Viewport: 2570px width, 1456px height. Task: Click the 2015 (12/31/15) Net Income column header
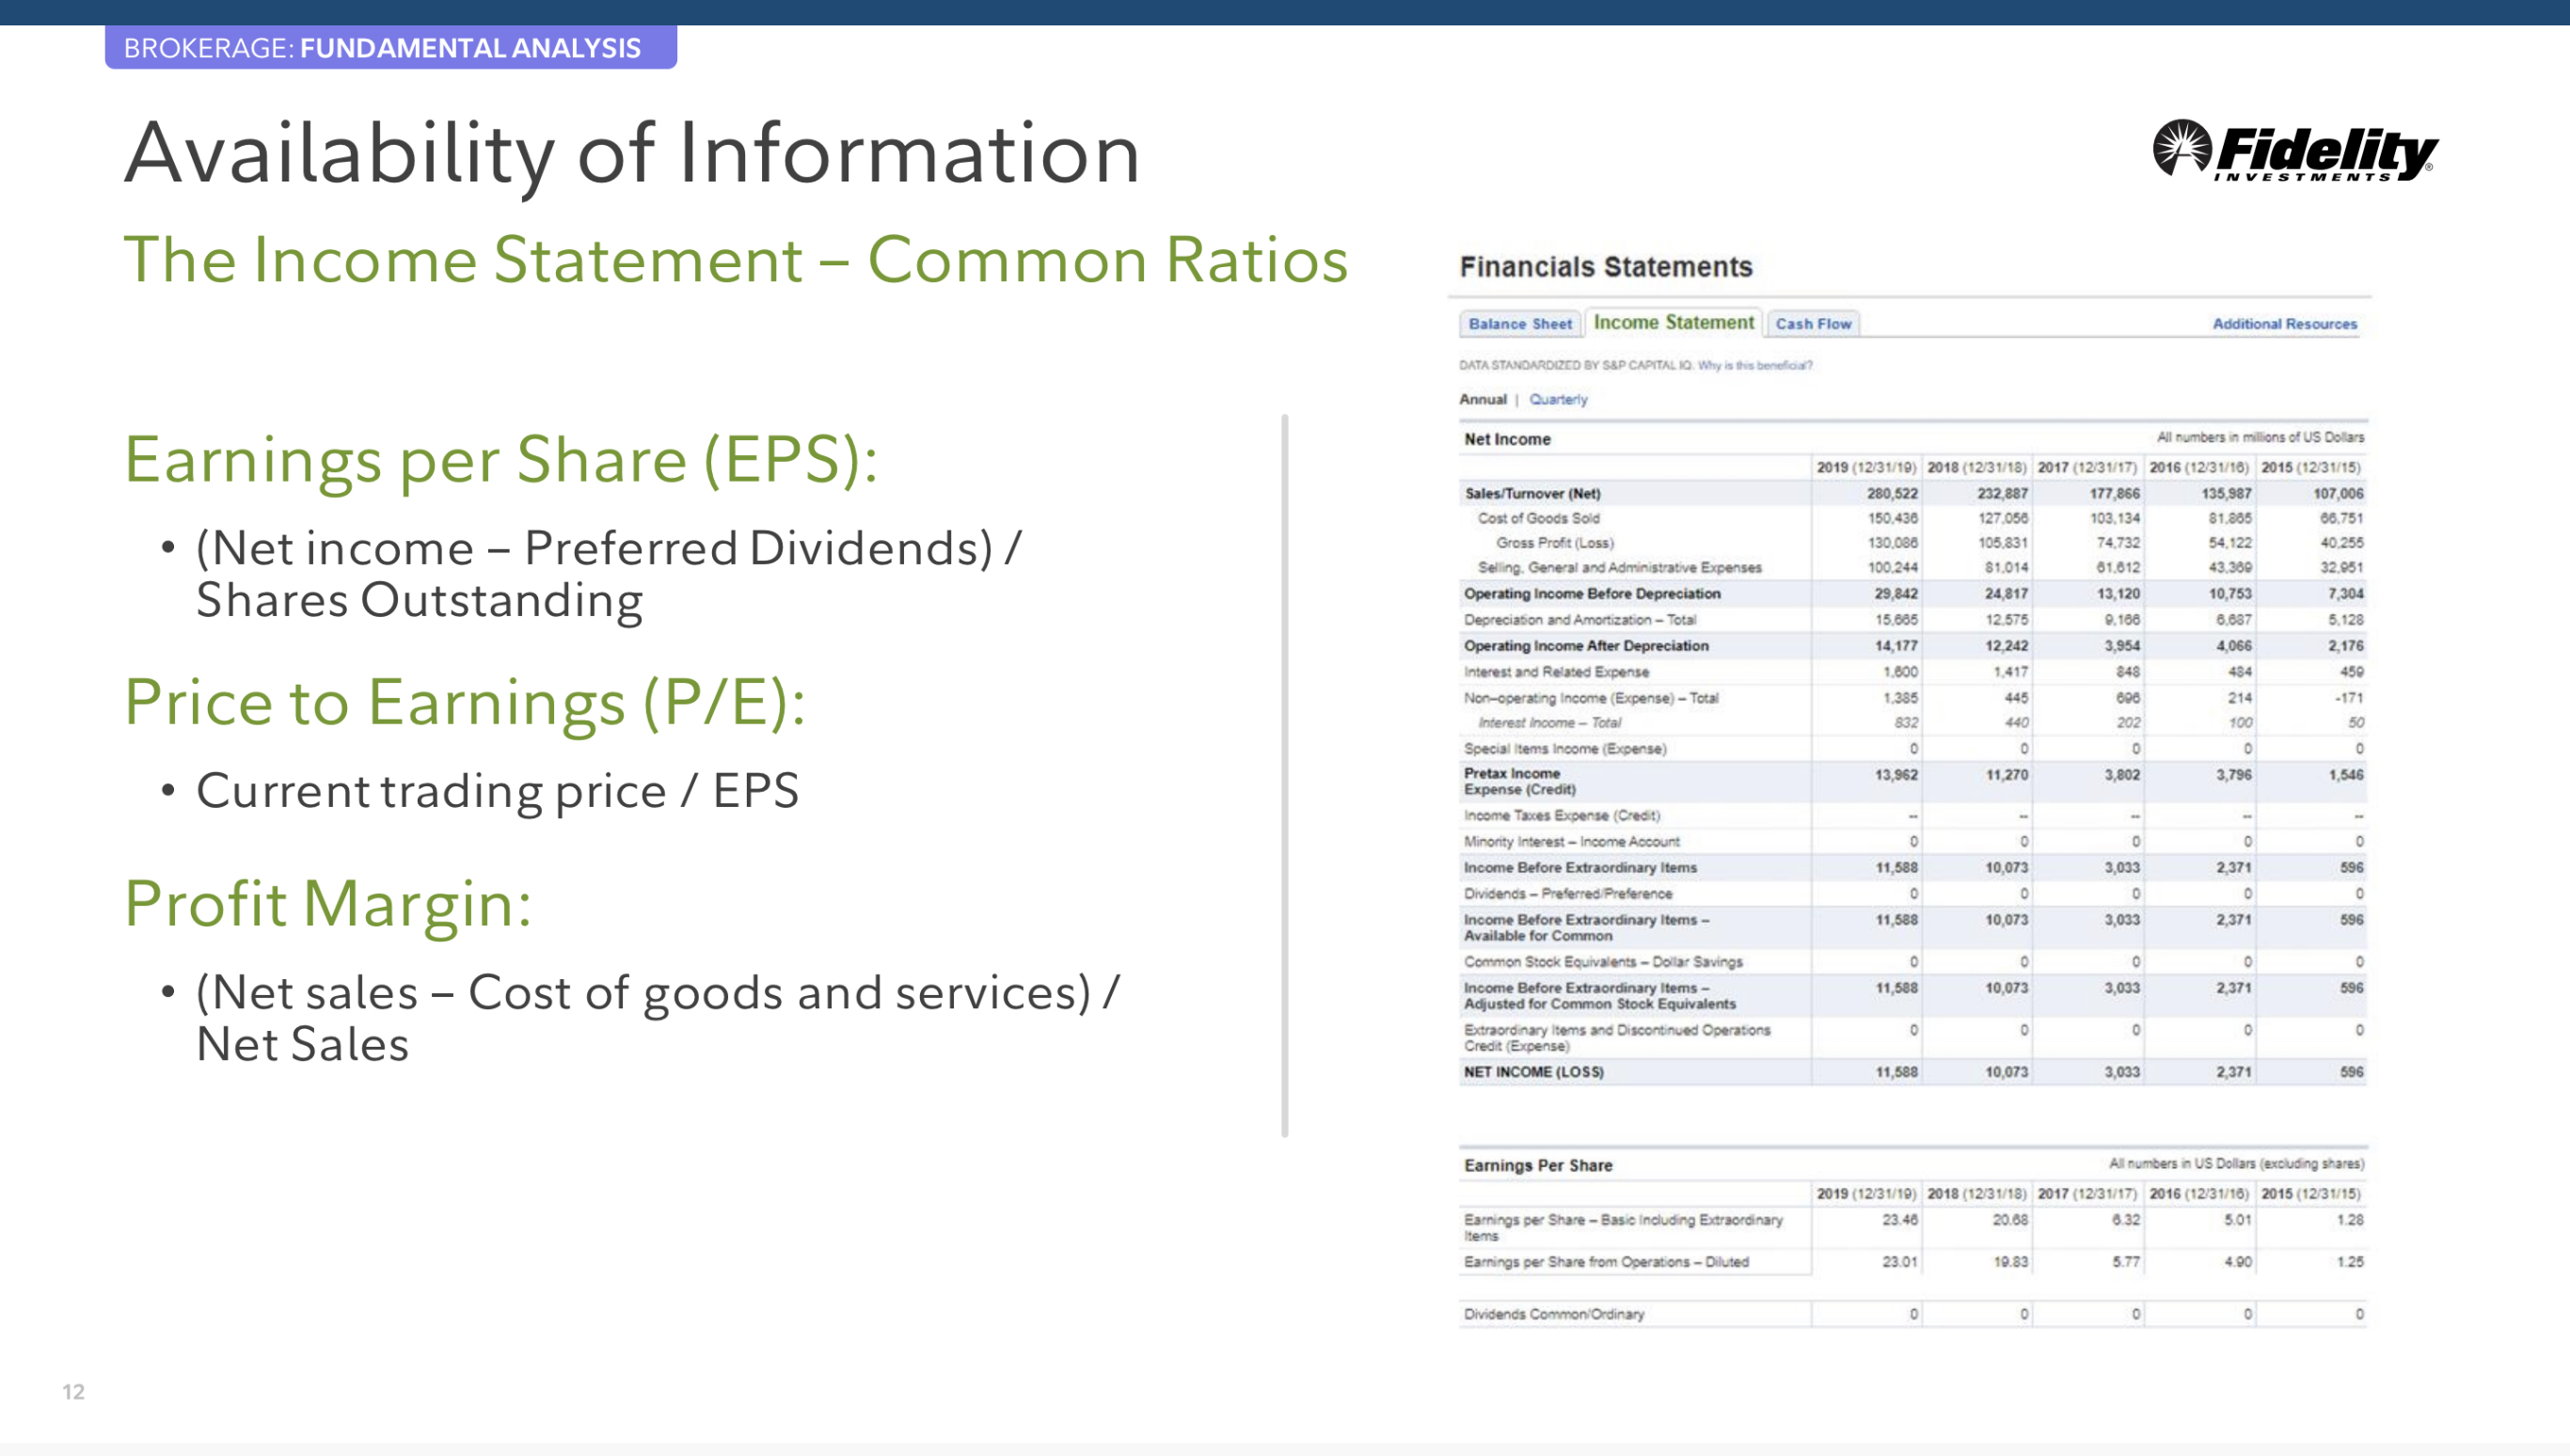click(x=2310, y=467)
